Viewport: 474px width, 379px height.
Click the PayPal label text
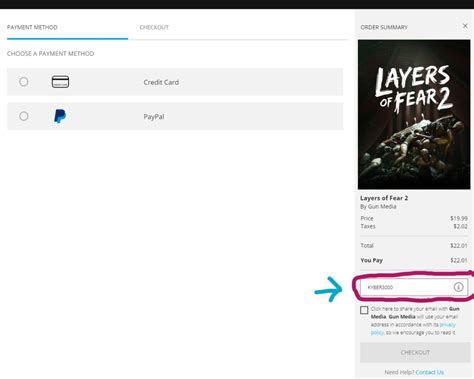click(154, 116)
